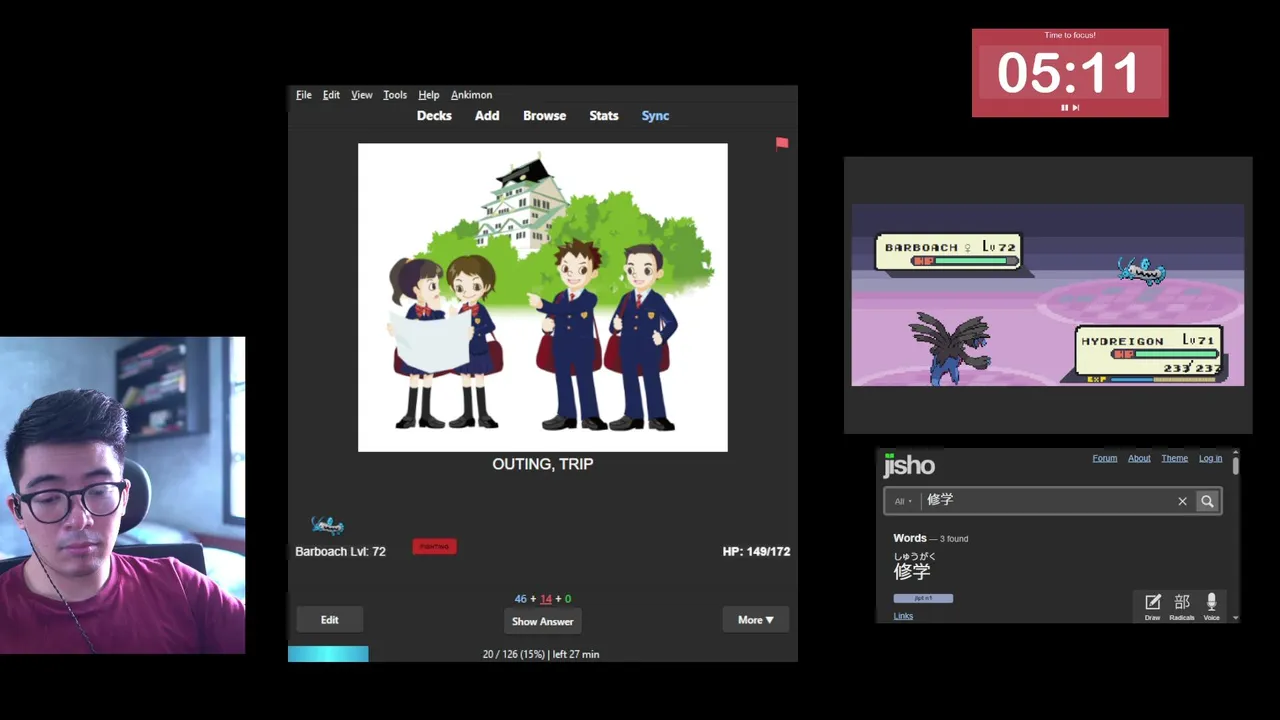Open the Theme link on Jisho

(1174, 458)
